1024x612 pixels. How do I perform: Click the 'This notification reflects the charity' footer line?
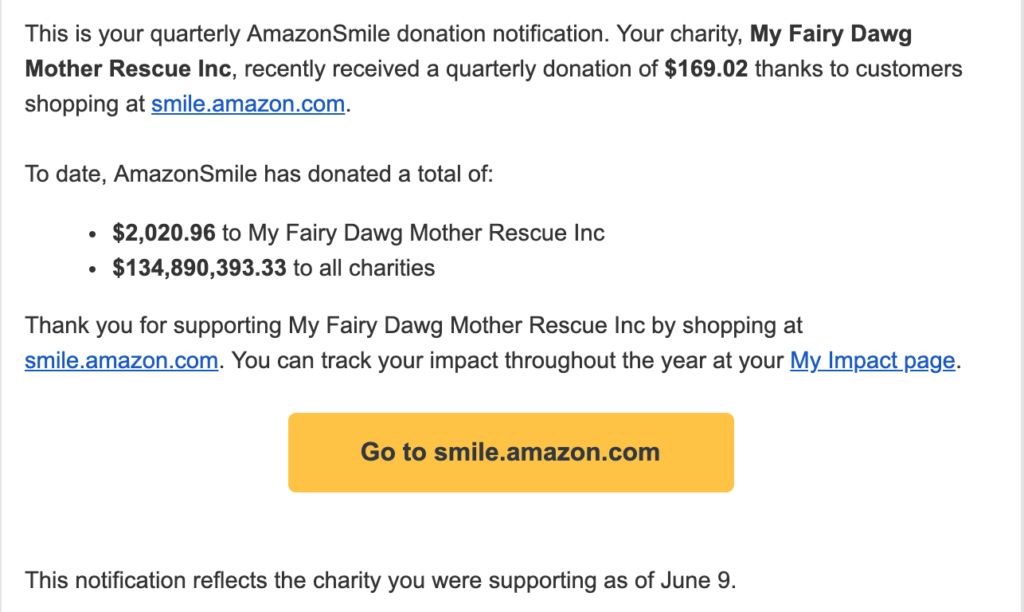[x=380, y=580]
